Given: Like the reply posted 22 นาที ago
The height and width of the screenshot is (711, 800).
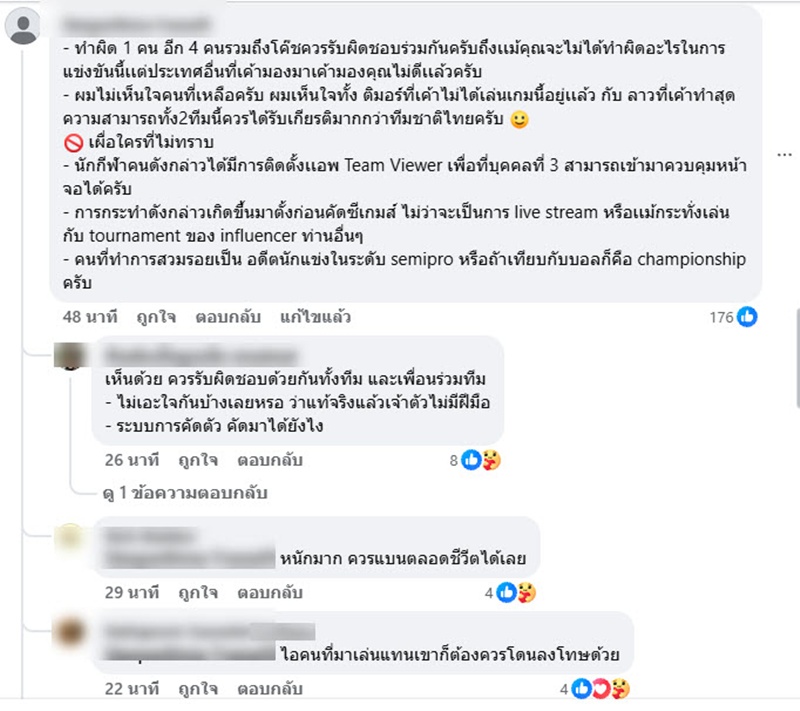Looking at the screenshot, I should coord(198,689).
